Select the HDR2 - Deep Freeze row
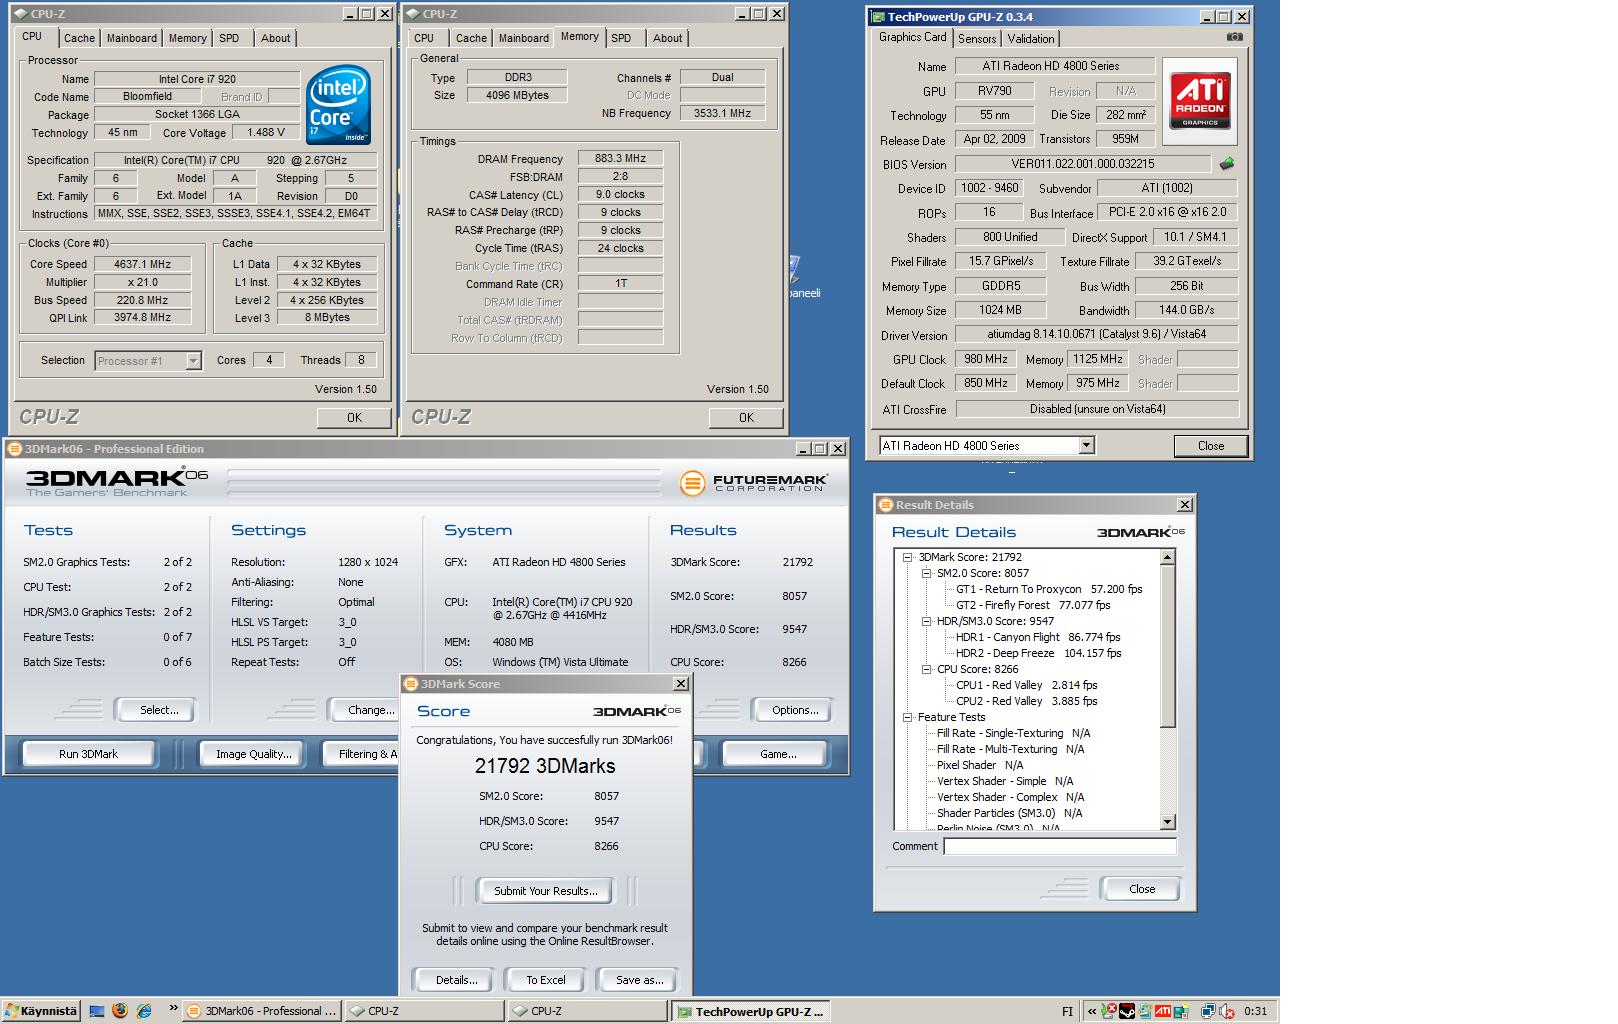The width and height of the screenshot is (1618, 1024). point(1039,653)
